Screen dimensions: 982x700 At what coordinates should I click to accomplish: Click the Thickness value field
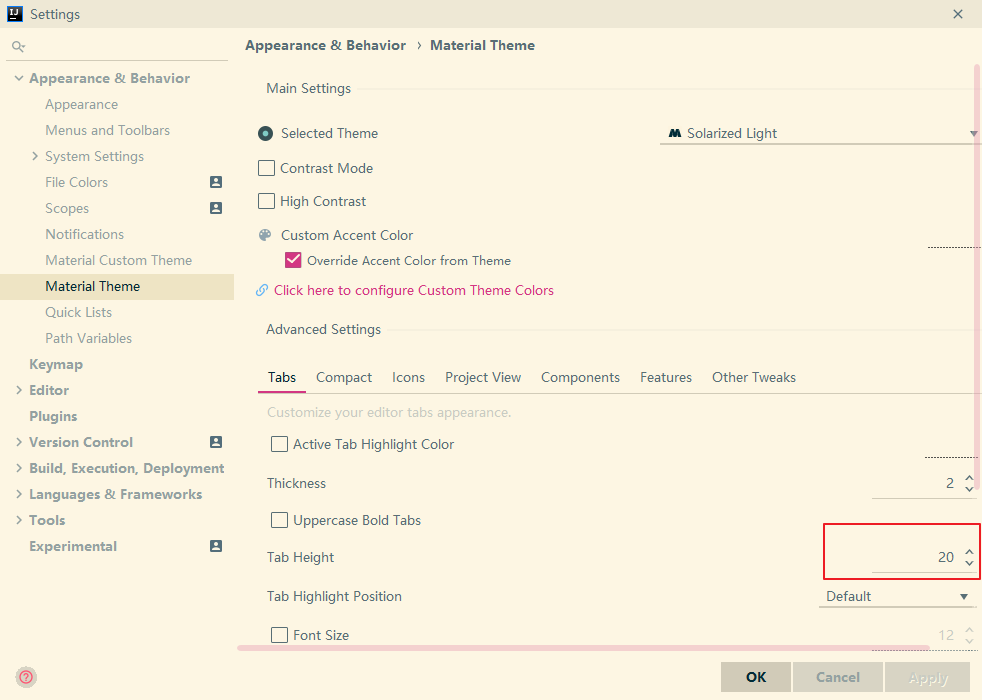(x=916, y=483)
